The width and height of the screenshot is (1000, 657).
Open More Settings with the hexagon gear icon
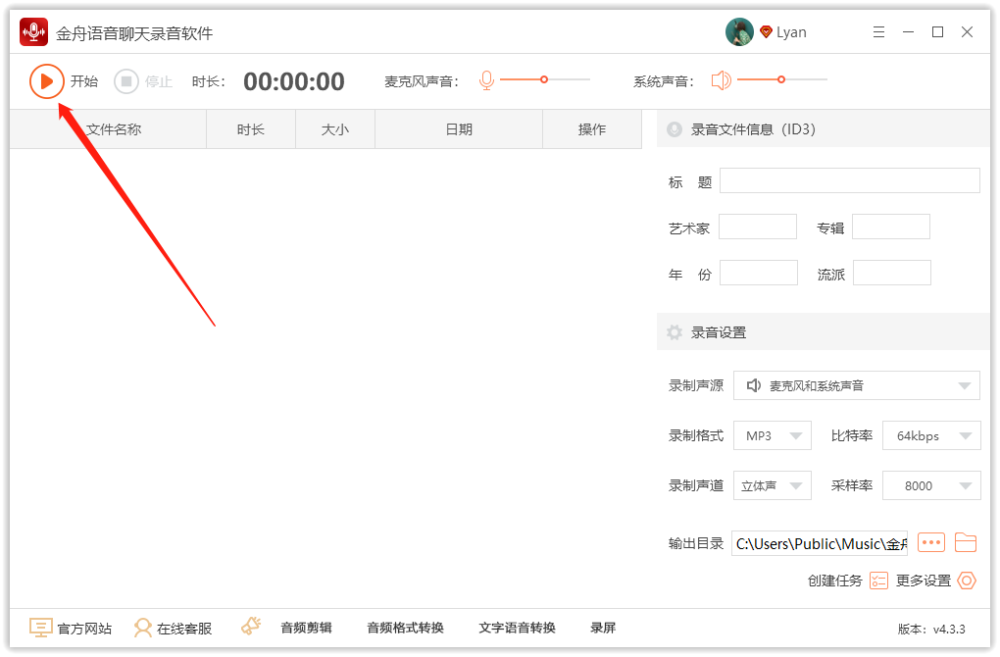(x=967, y=580)
